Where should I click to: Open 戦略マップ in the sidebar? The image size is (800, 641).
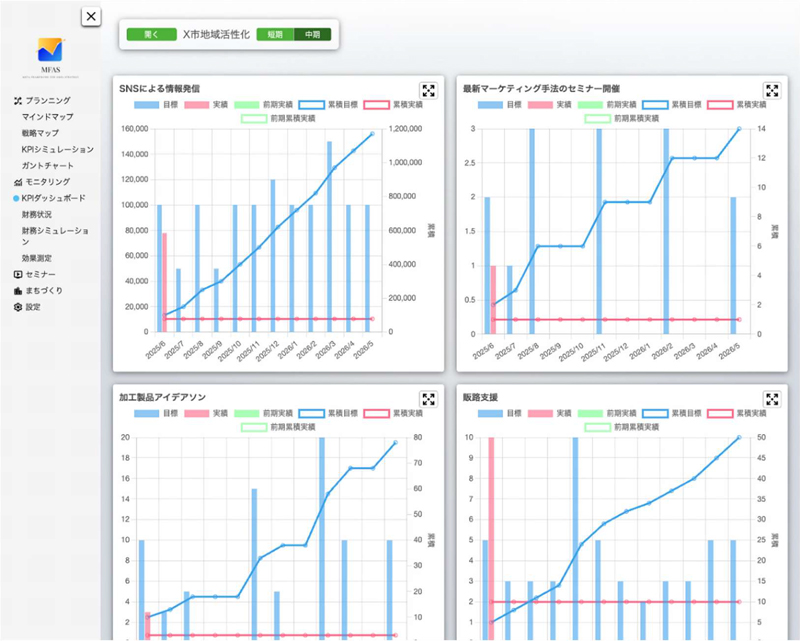tap(40, 133)
